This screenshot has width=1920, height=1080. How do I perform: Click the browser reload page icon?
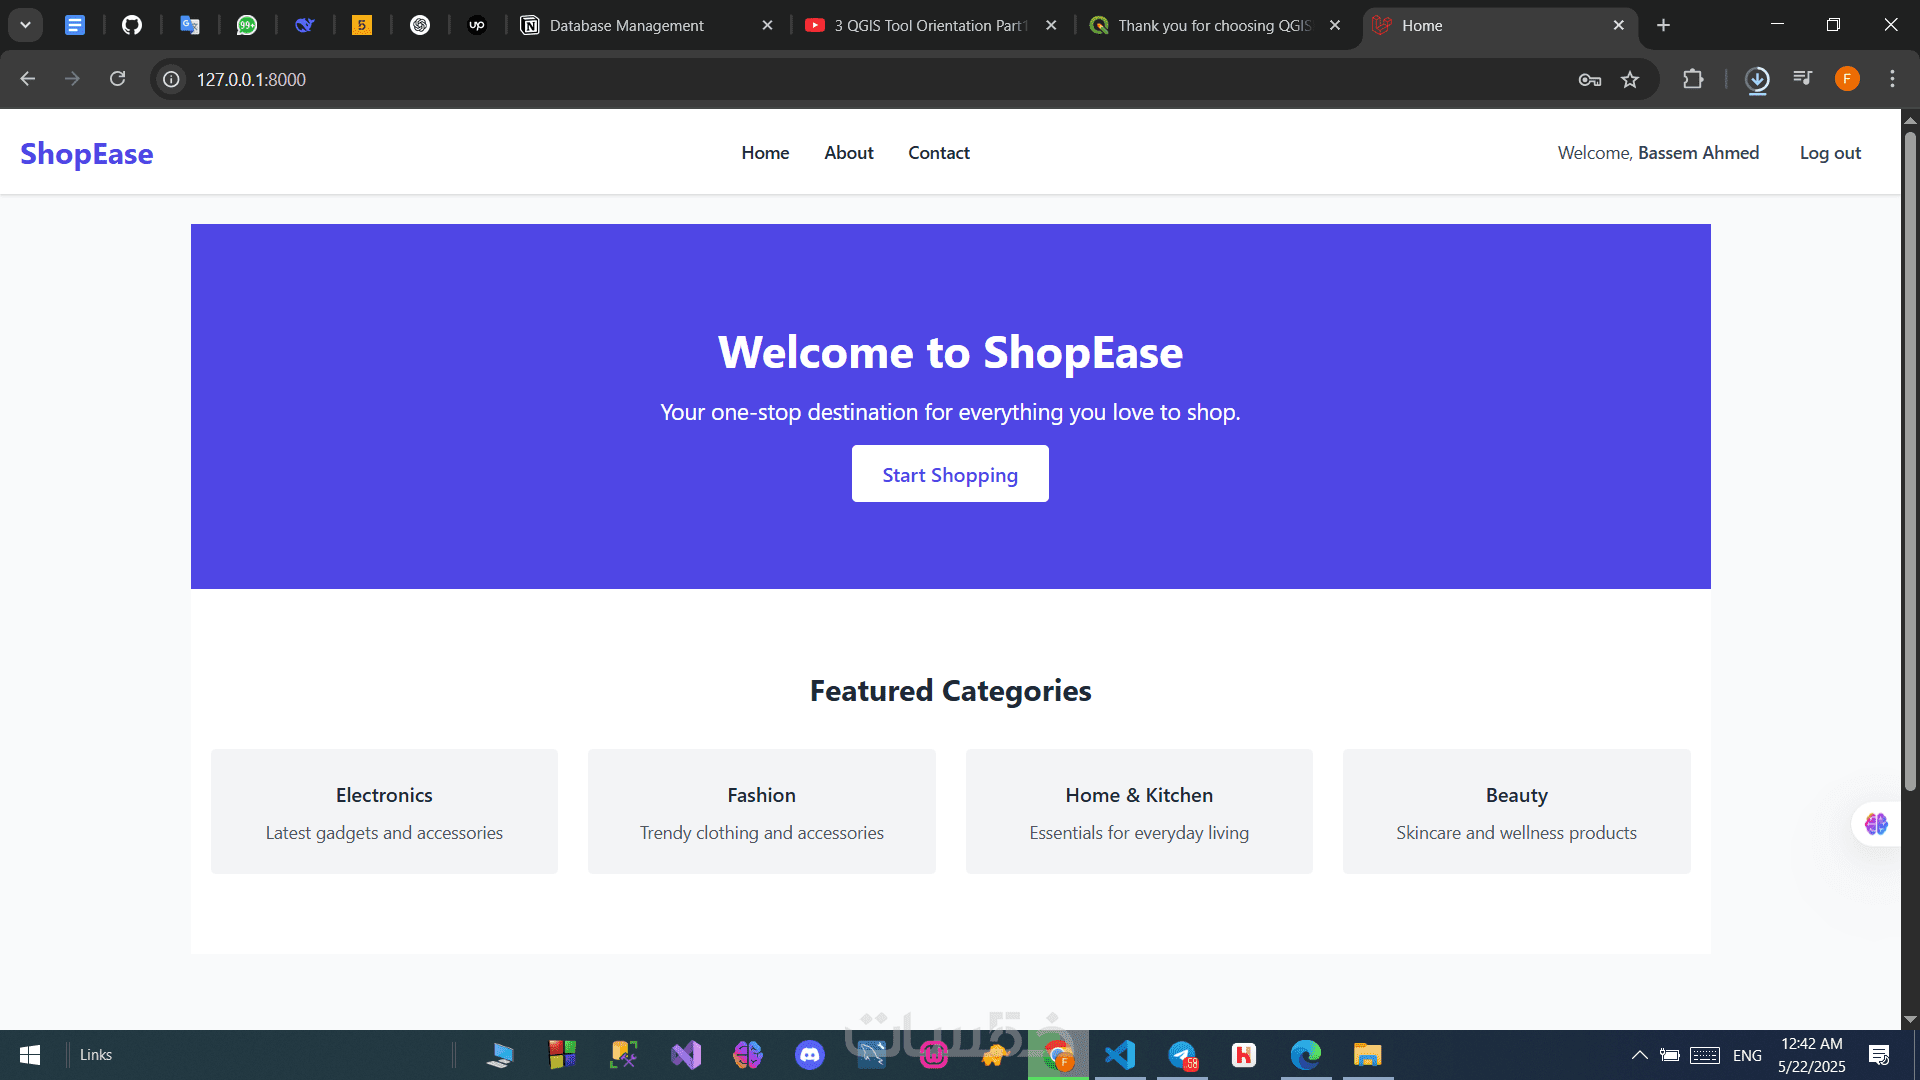118,79
